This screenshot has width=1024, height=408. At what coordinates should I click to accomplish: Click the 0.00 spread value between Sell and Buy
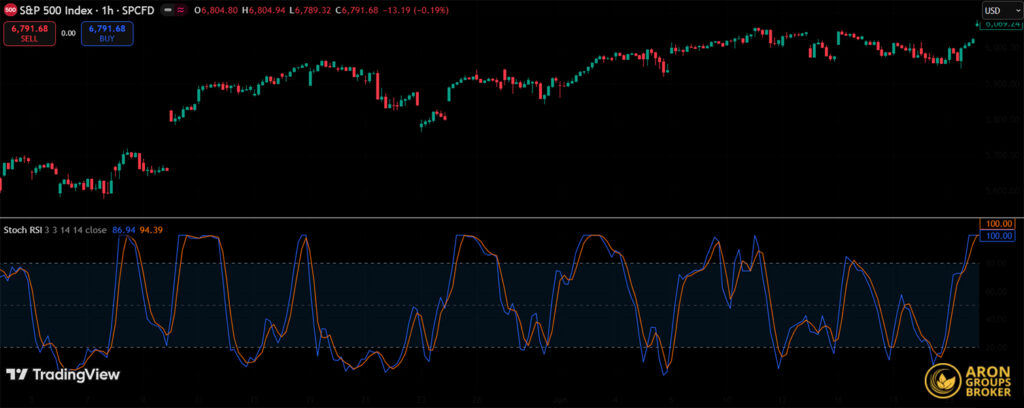(68, 33)
